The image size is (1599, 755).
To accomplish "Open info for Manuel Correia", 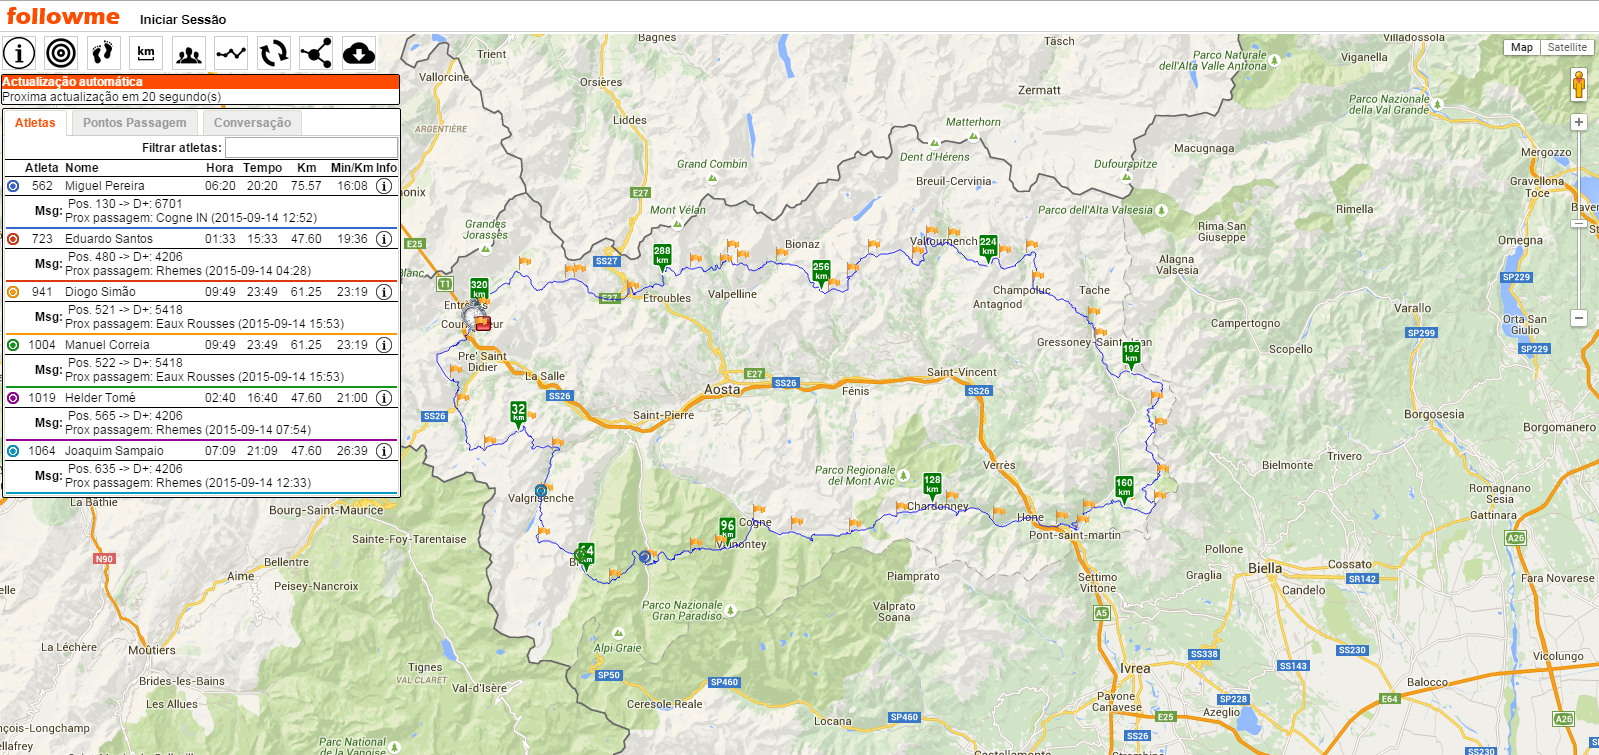I will click(x=383, y=345).
